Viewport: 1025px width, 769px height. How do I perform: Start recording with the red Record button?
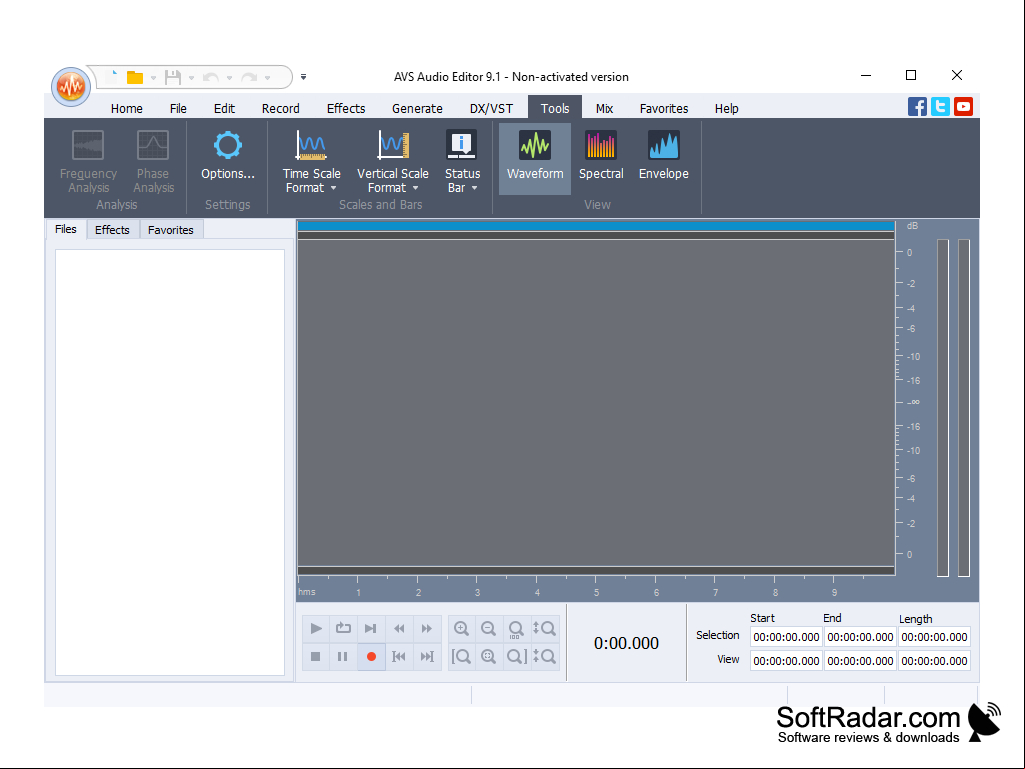point(371,657)
